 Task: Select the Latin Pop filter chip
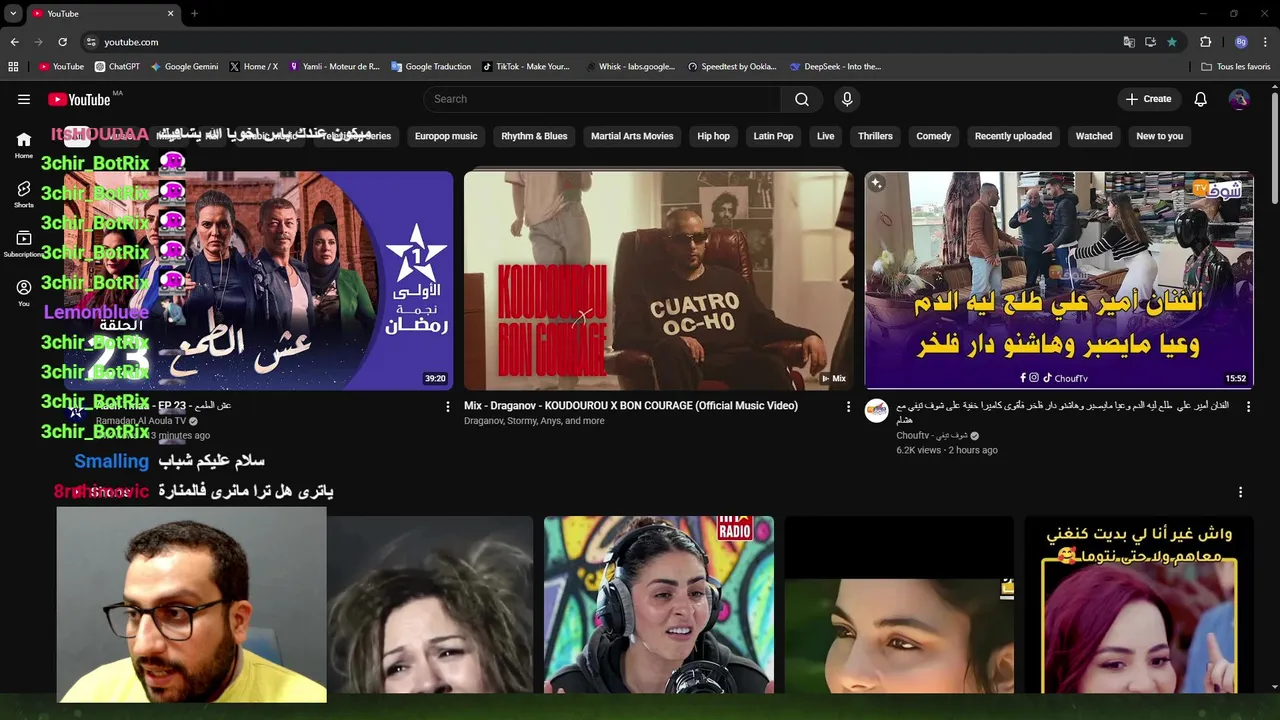(773, 136)
